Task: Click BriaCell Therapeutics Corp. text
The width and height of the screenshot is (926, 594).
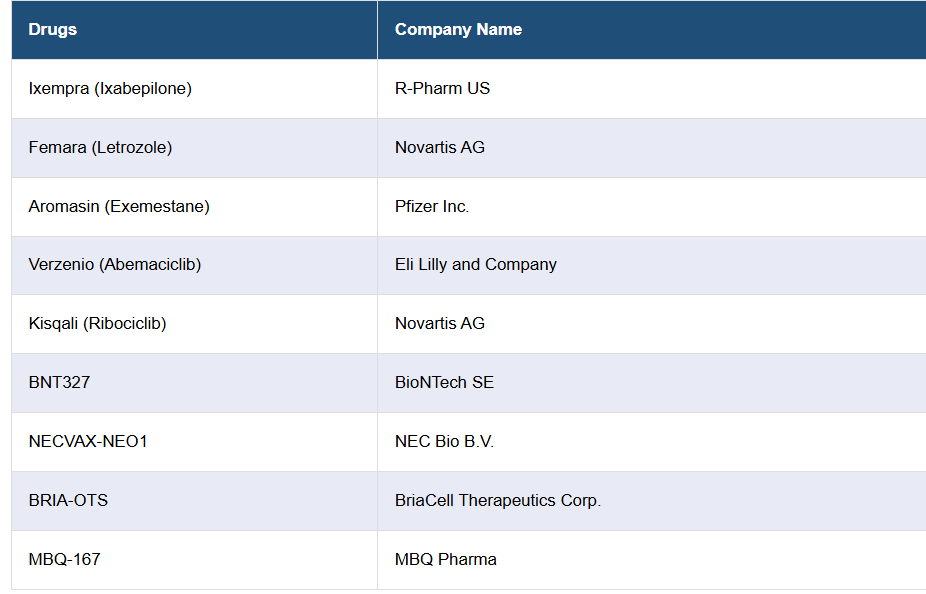Action: 498,500
